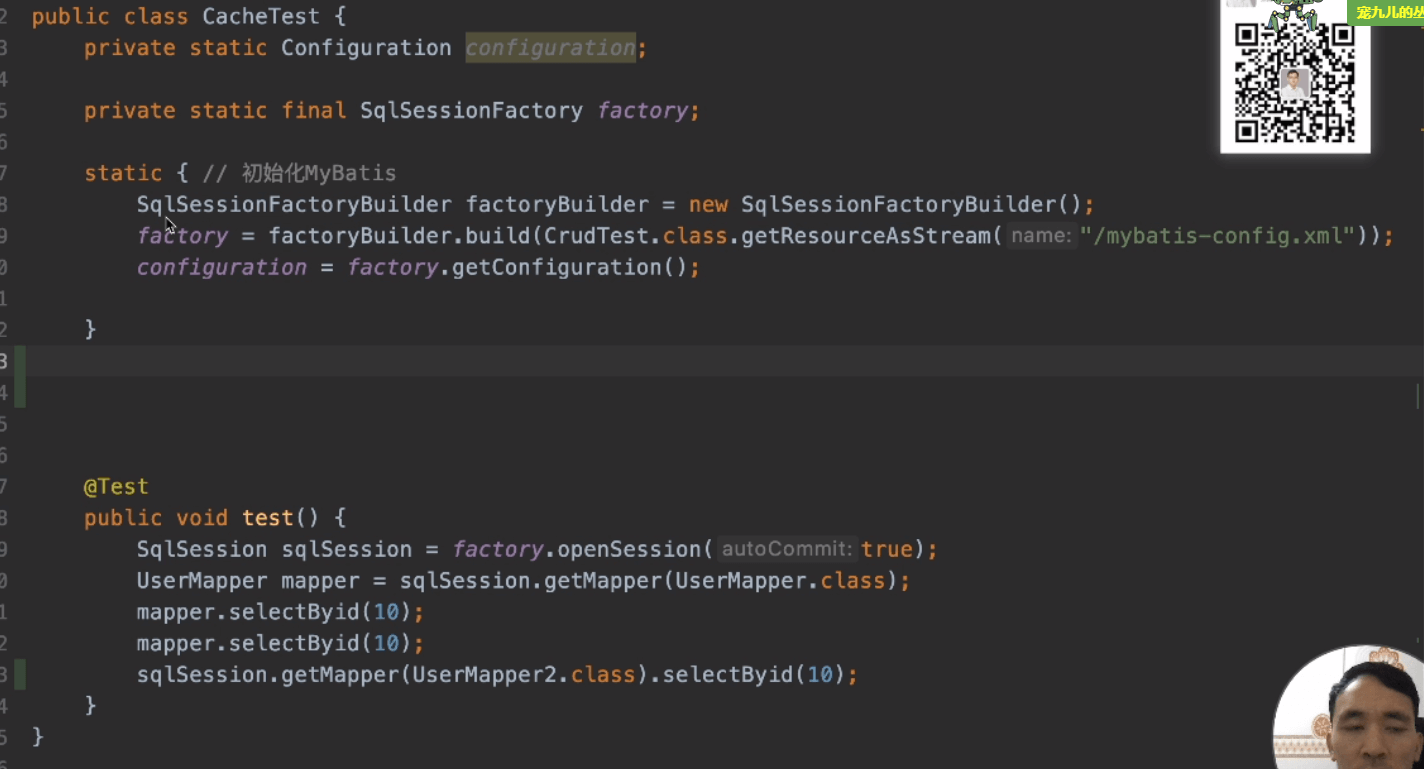Click the "void" keyword
1424x769 pixels.
point(202,518)
